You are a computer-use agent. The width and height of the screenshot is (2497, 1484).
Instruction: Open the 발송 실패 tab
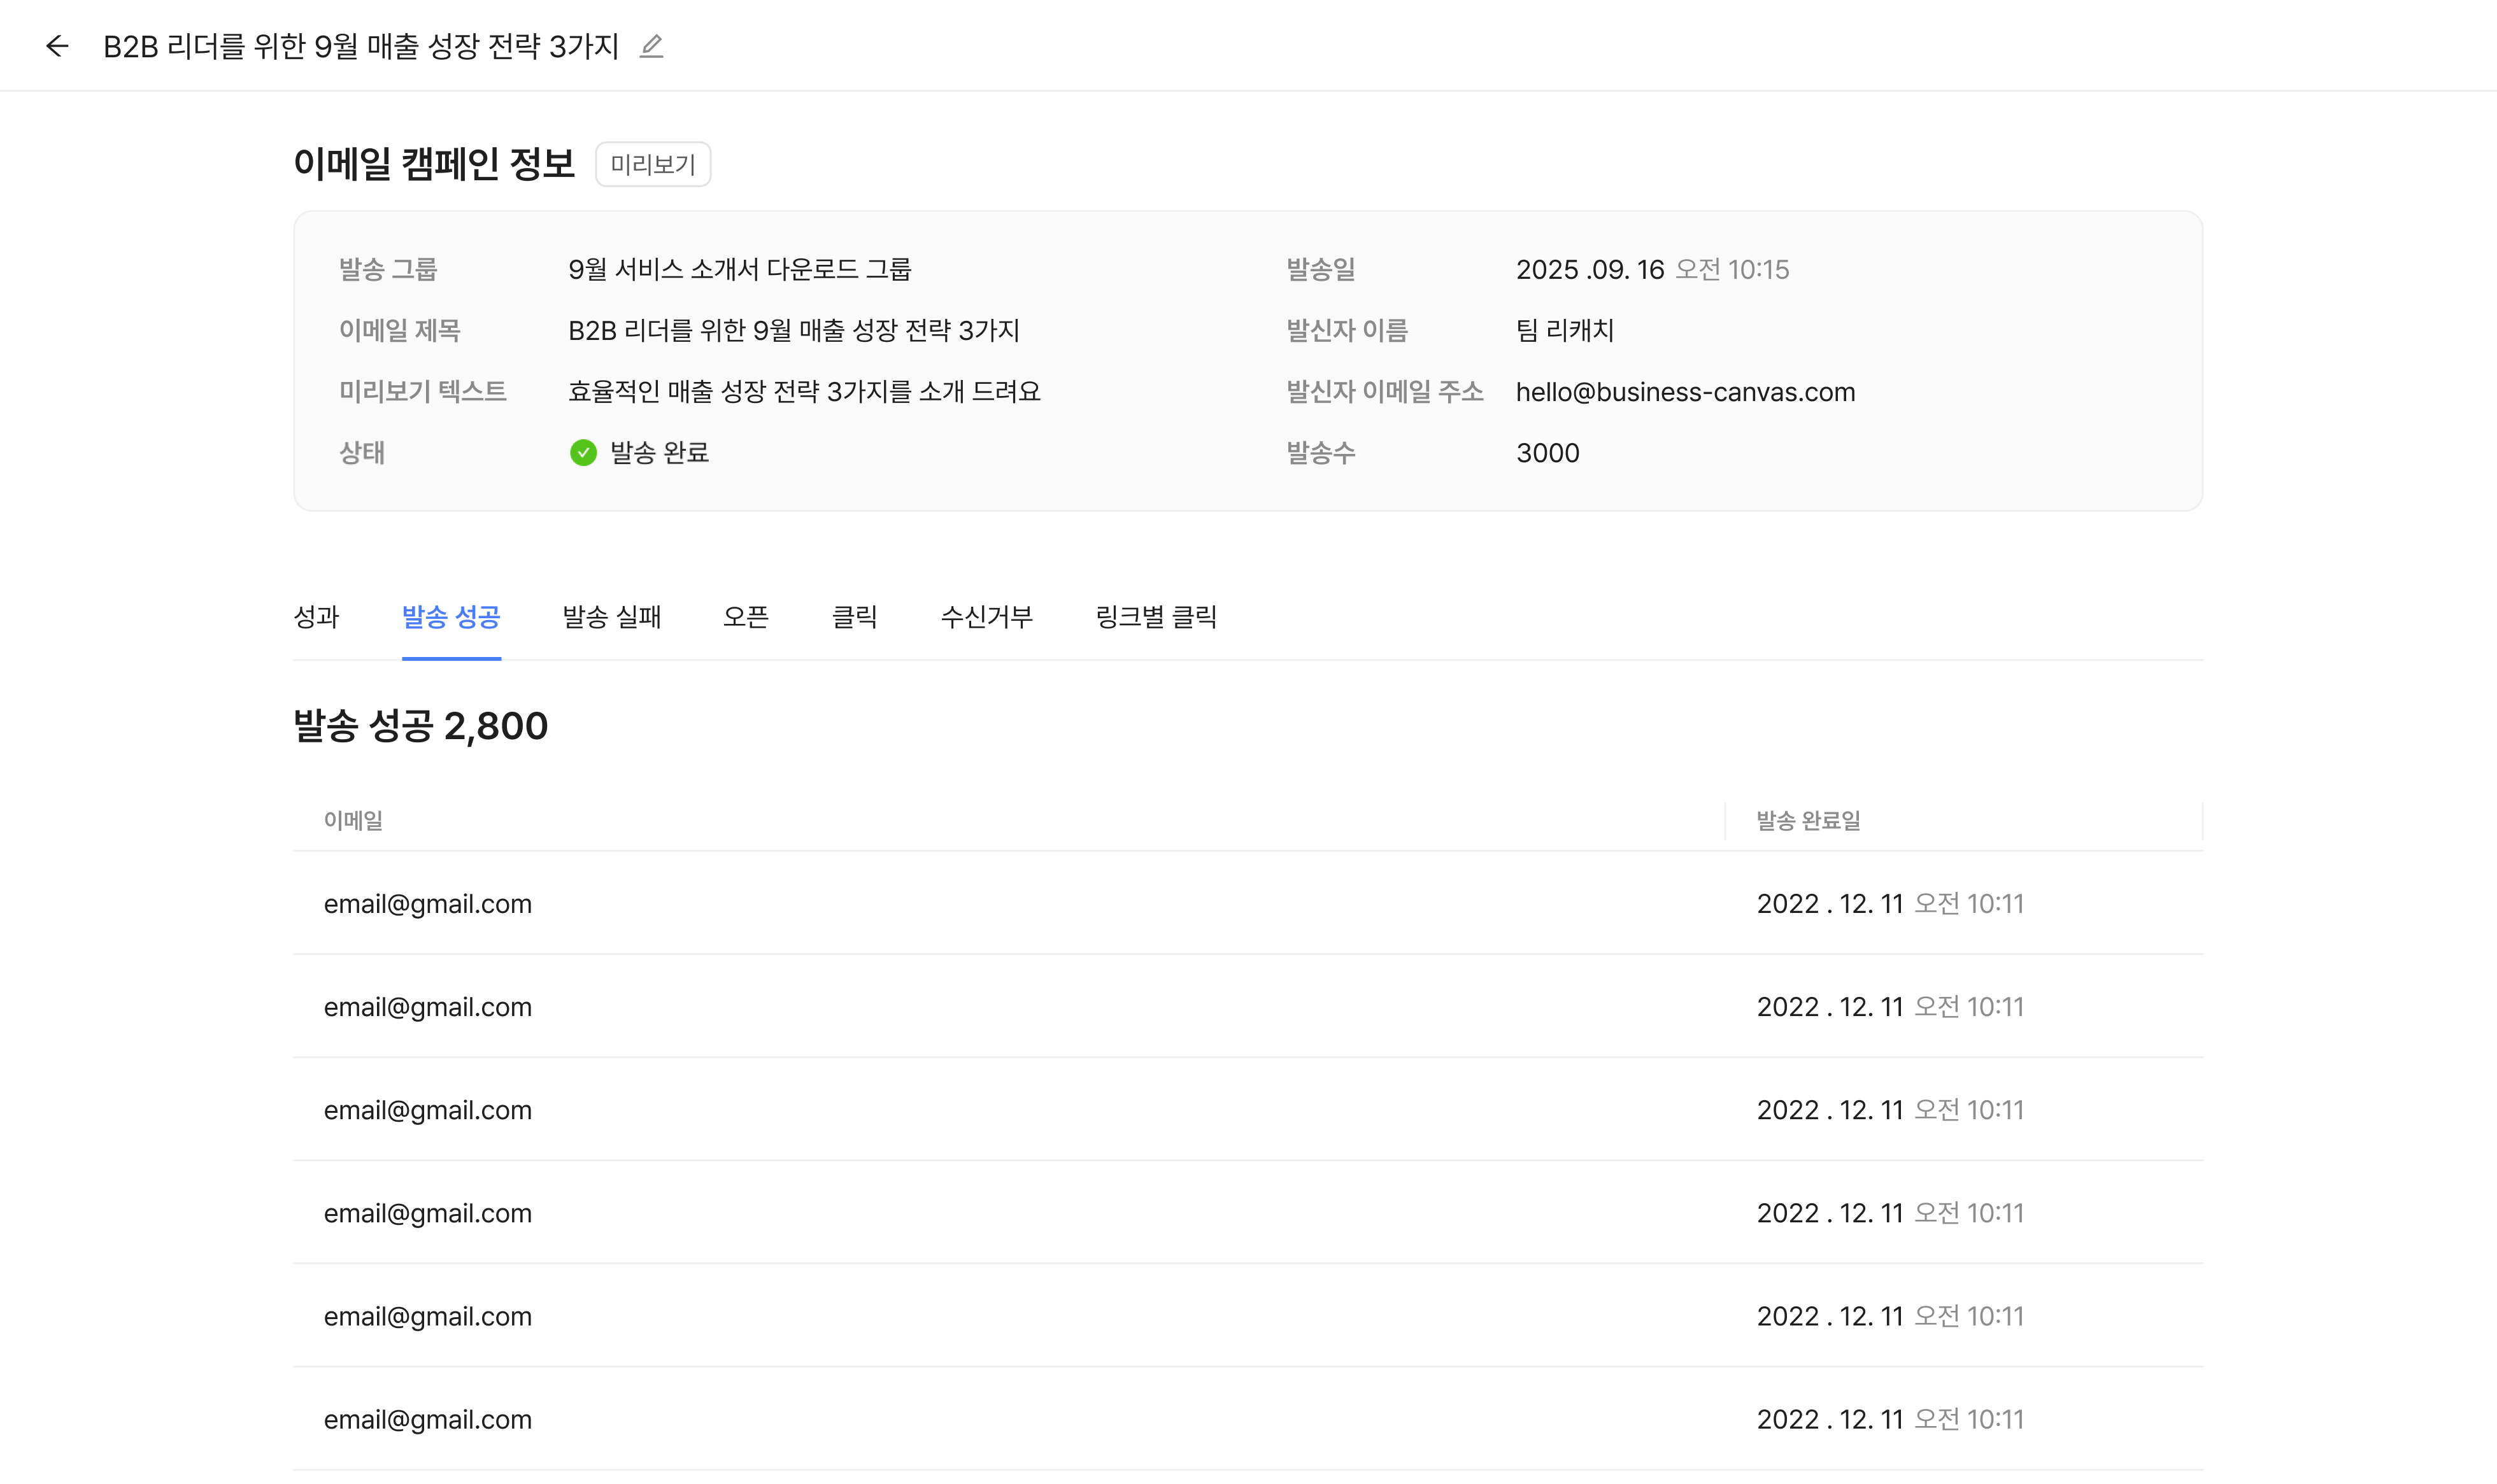pyautogui.click(x=612, y=617)
